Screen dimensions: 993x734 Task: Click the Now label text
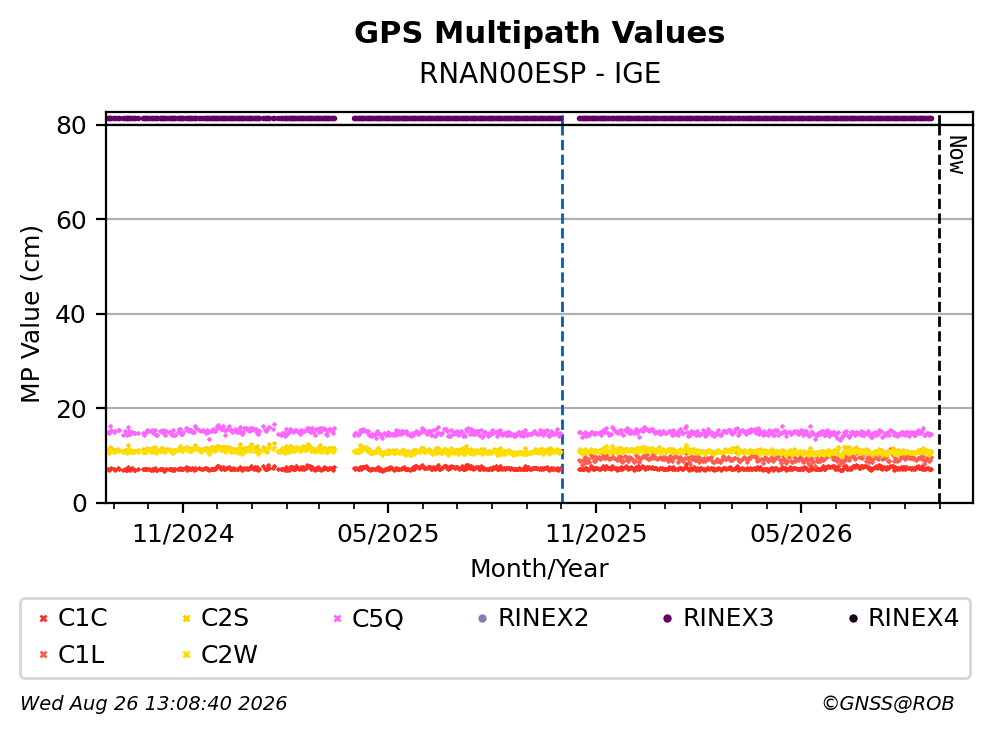tap(958, 155)
